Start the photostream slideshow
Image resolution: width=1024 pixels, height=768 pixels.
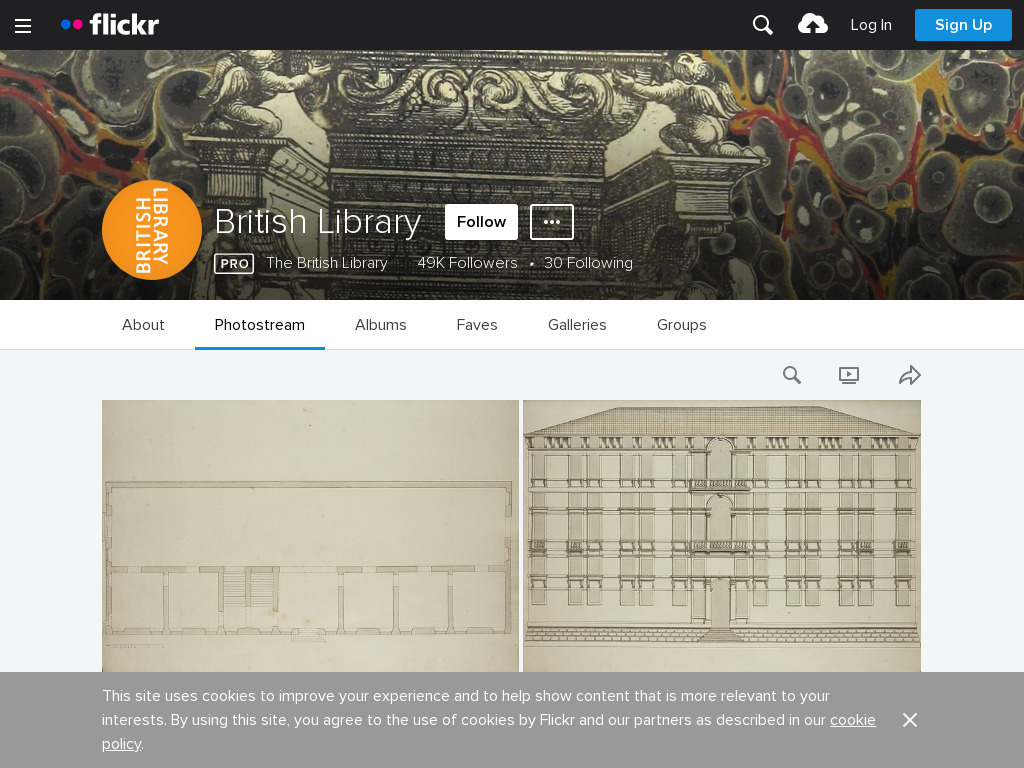(x=848, y=375)
